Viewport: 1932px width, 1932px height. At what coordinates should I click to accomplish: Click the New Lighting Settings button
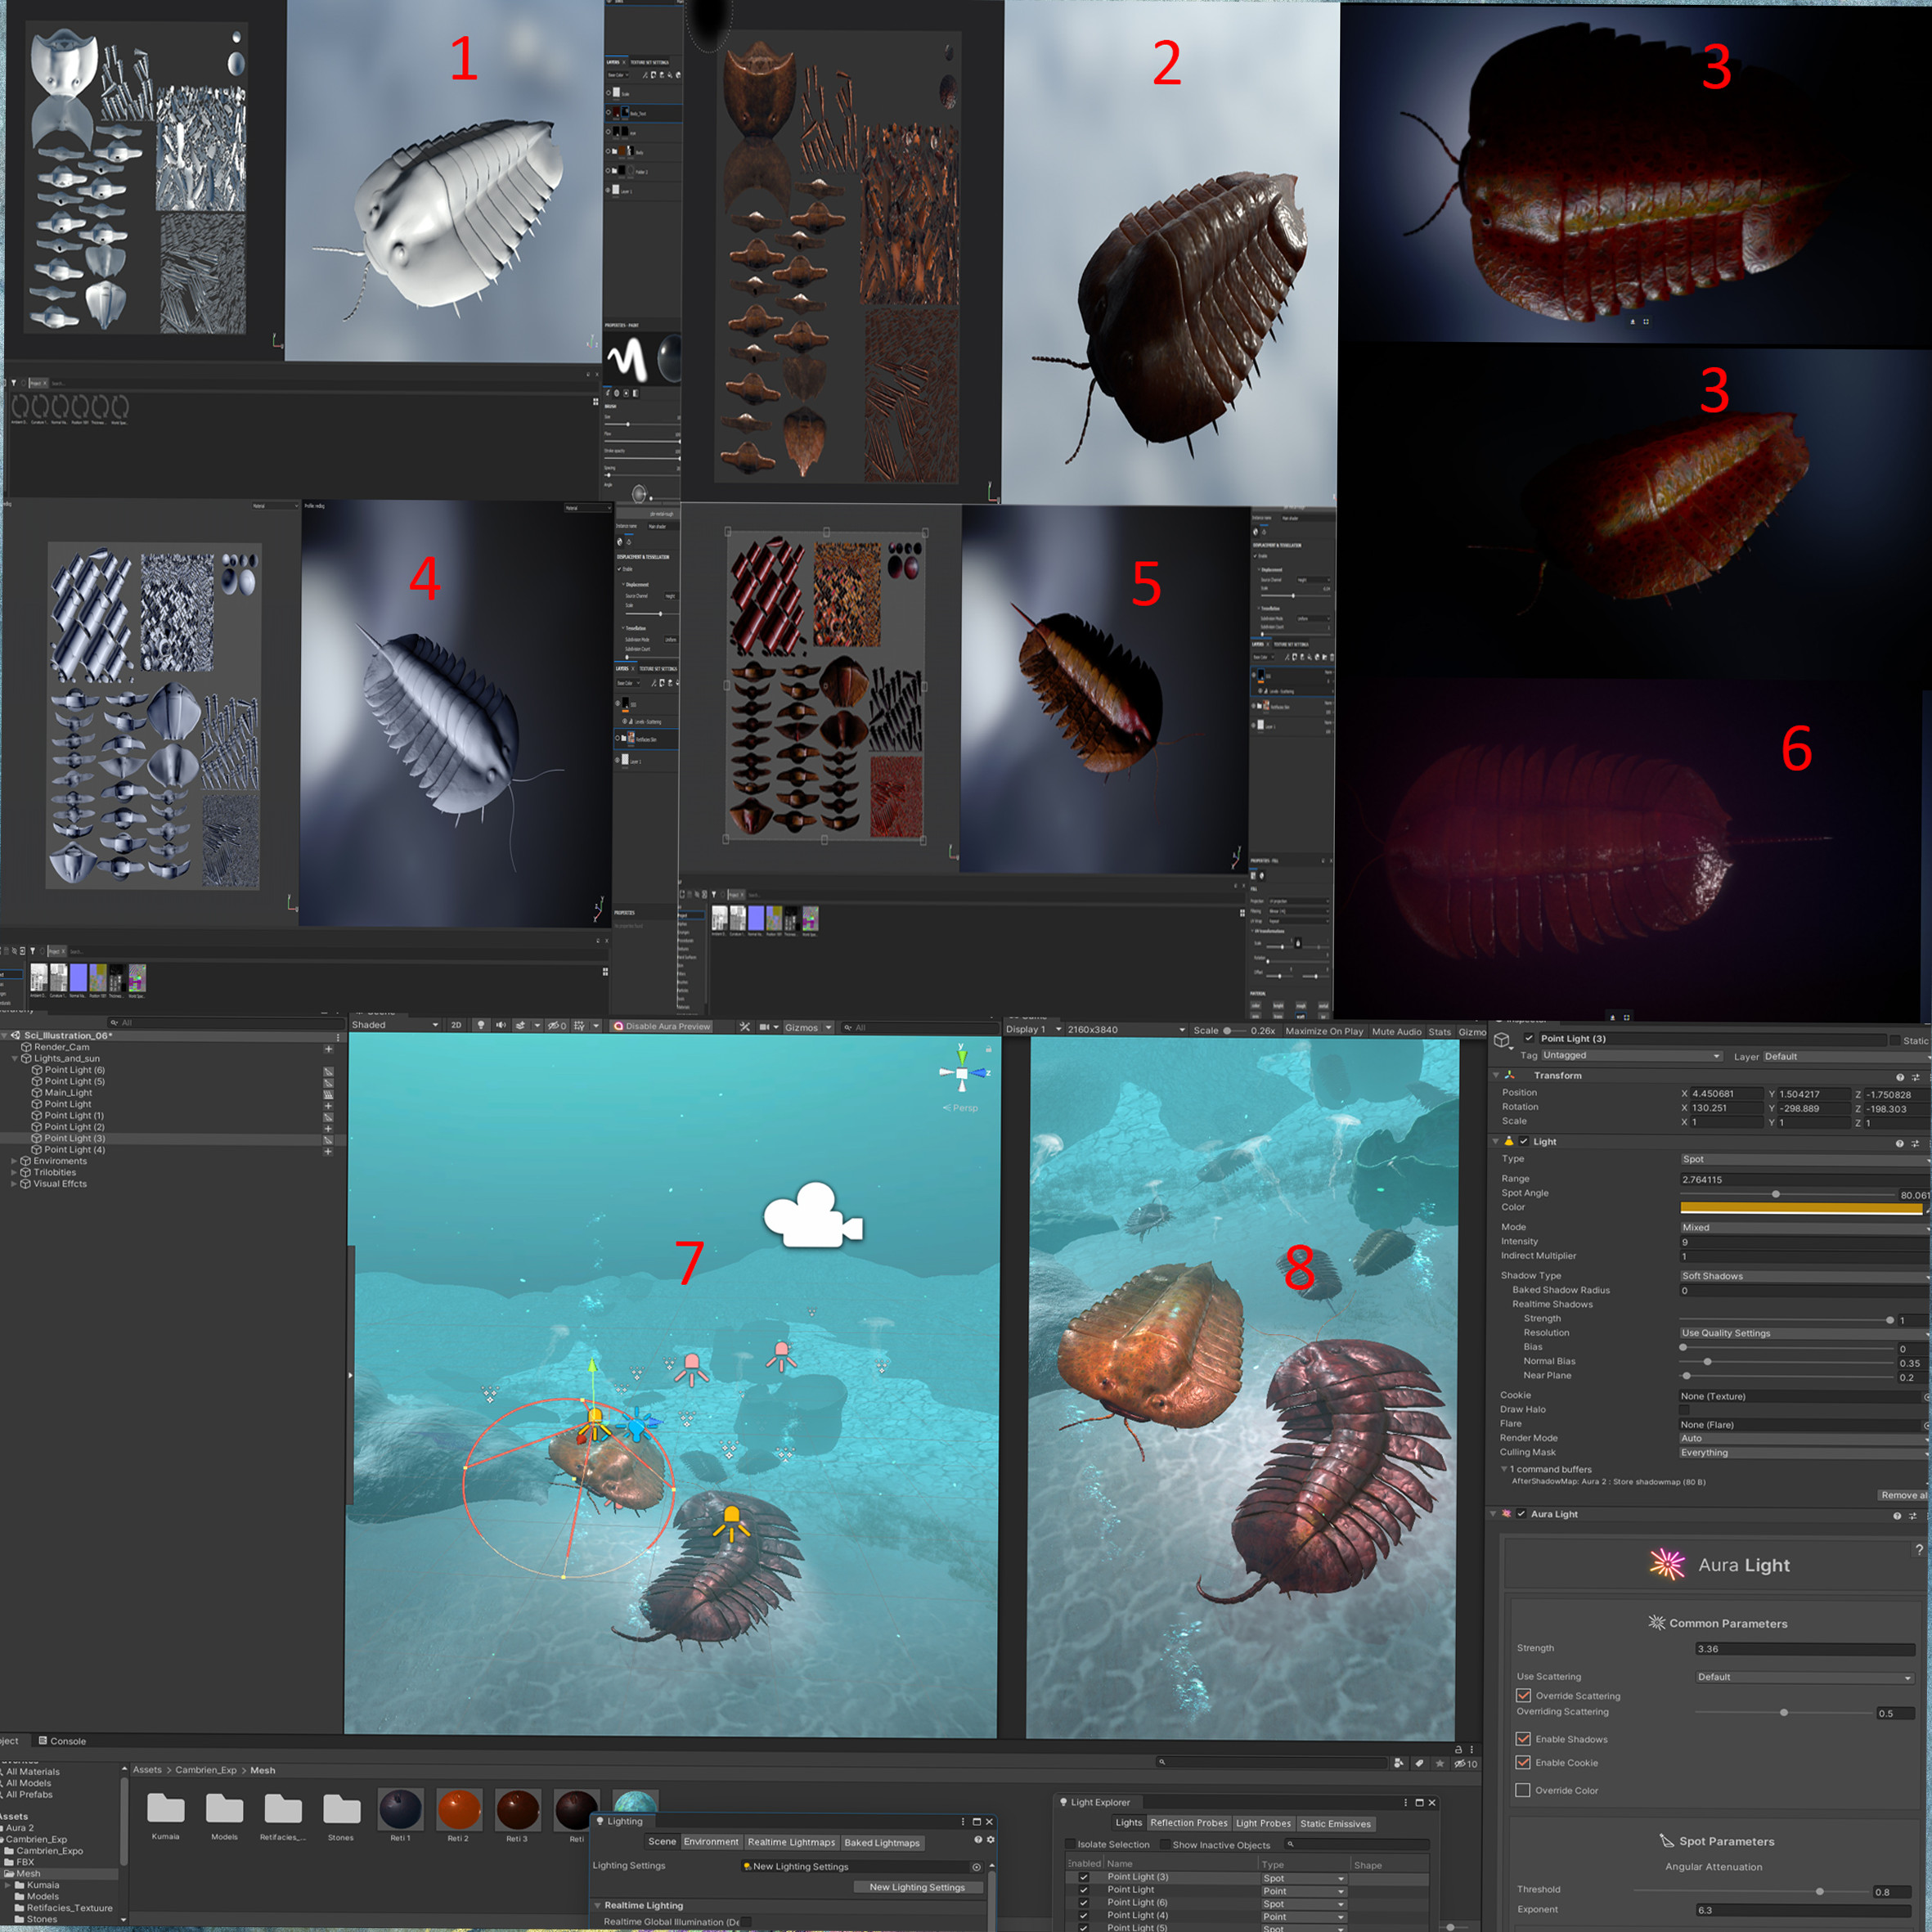(916, 1887)
